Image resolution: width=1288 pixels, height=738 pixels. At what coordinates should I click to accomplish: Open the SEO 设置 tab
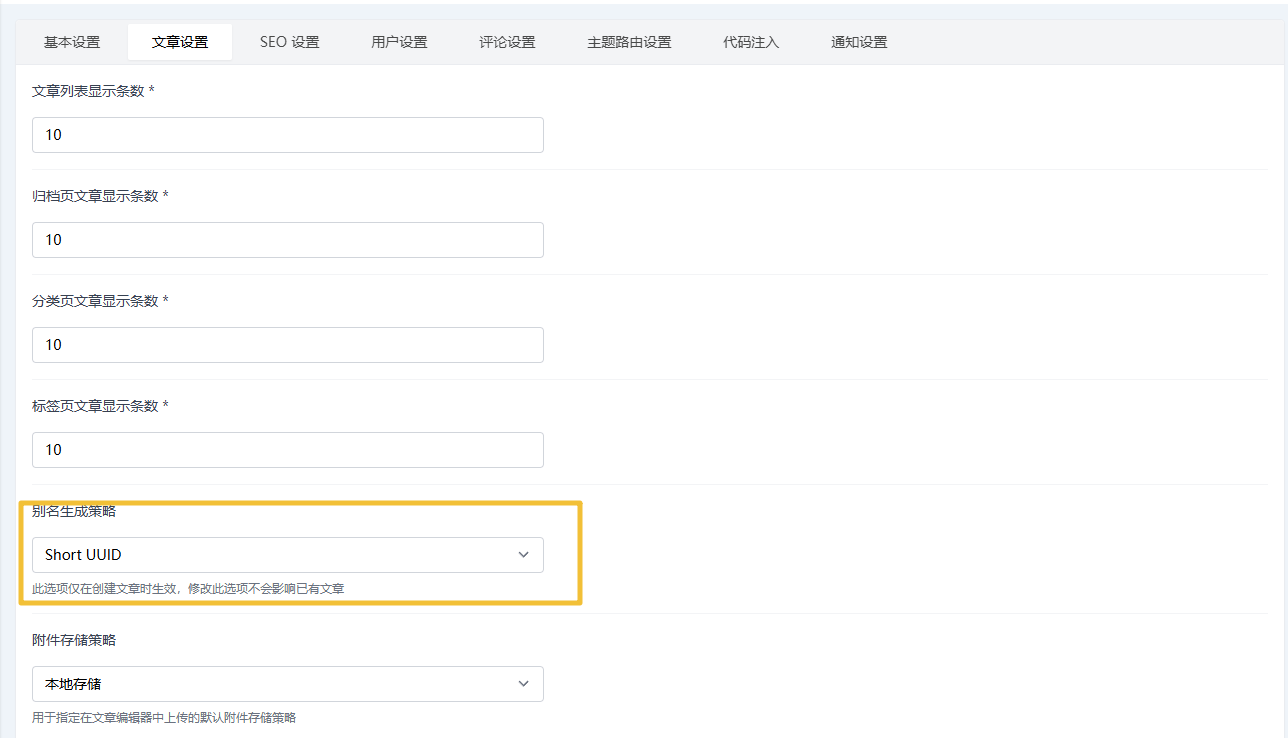coord(289,42)
